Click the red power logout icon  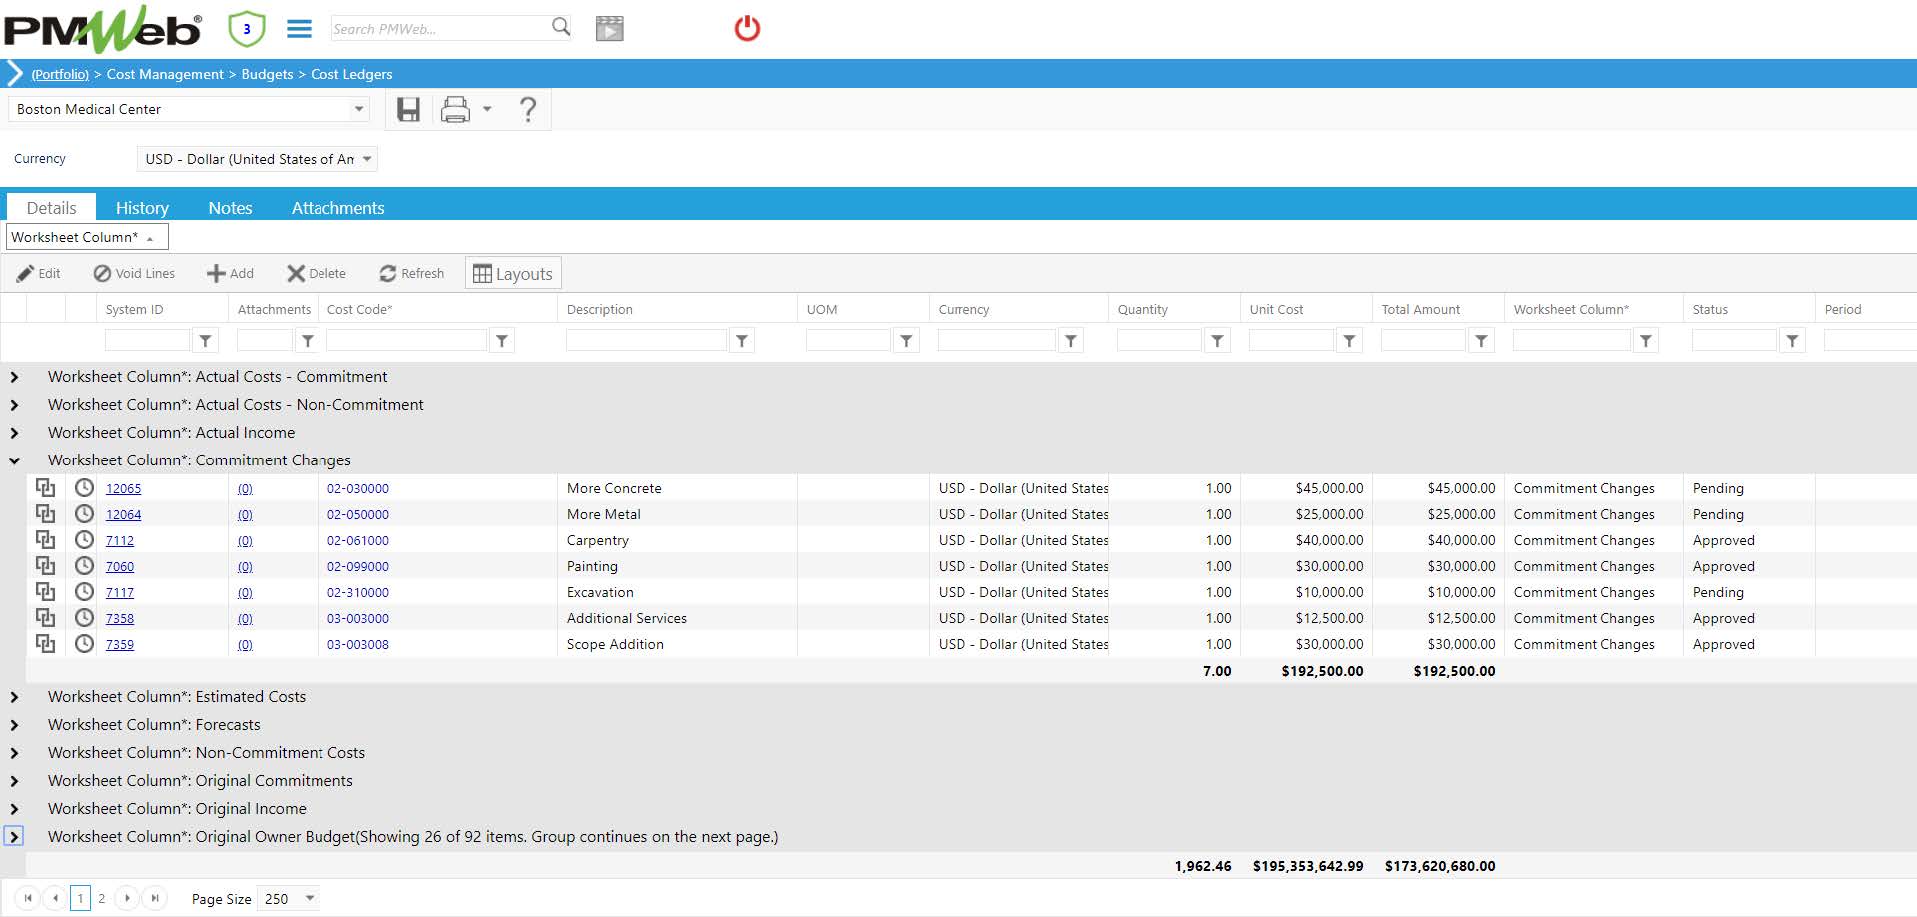point(747,28)
